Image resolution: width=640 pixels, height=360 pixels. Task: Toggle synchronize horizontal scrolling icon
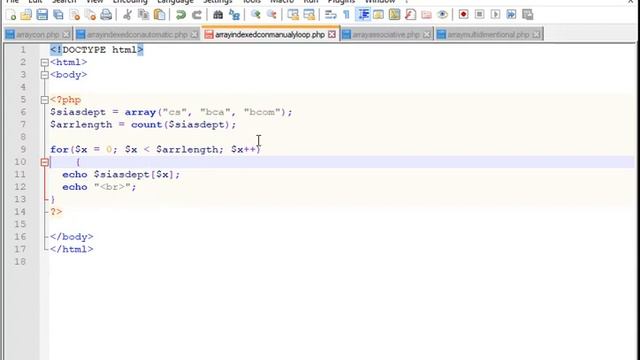309,15
